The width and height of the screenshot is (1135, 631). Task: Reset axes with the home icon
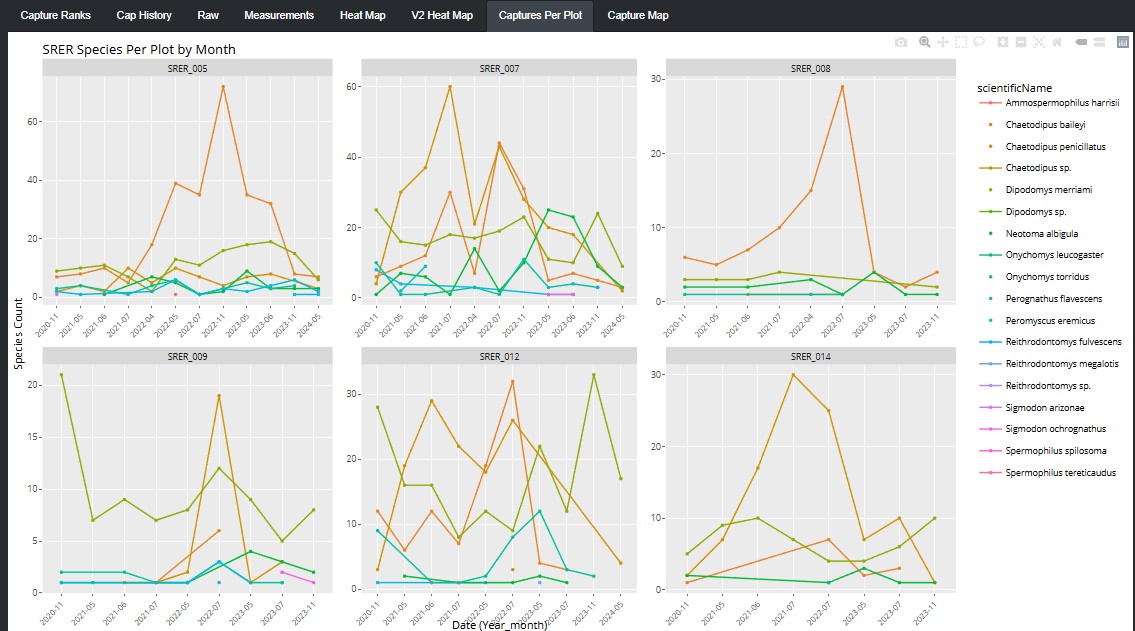click(x=1056, y=42)
